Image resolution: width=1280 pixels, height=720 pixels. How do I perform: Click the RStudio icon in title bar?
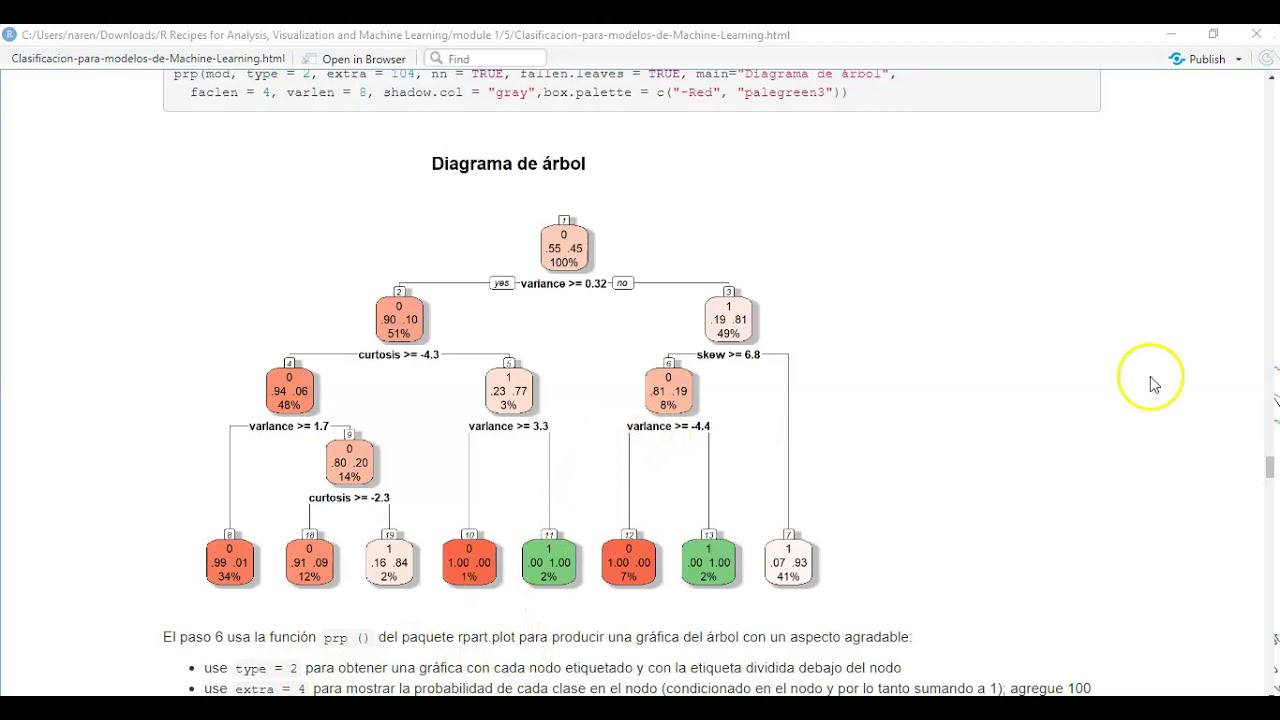pyautogui.click(x=10, y=34)
